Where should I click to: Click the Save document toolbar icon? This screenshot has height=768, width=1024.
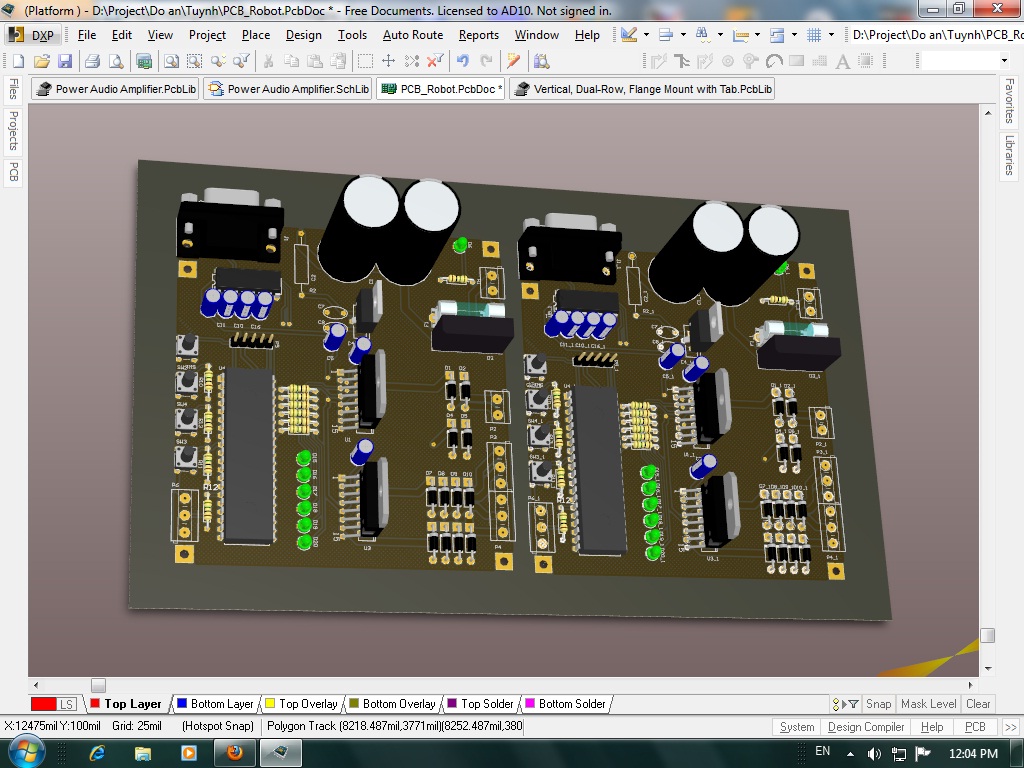pyautogui.click(x=65, y=62)
